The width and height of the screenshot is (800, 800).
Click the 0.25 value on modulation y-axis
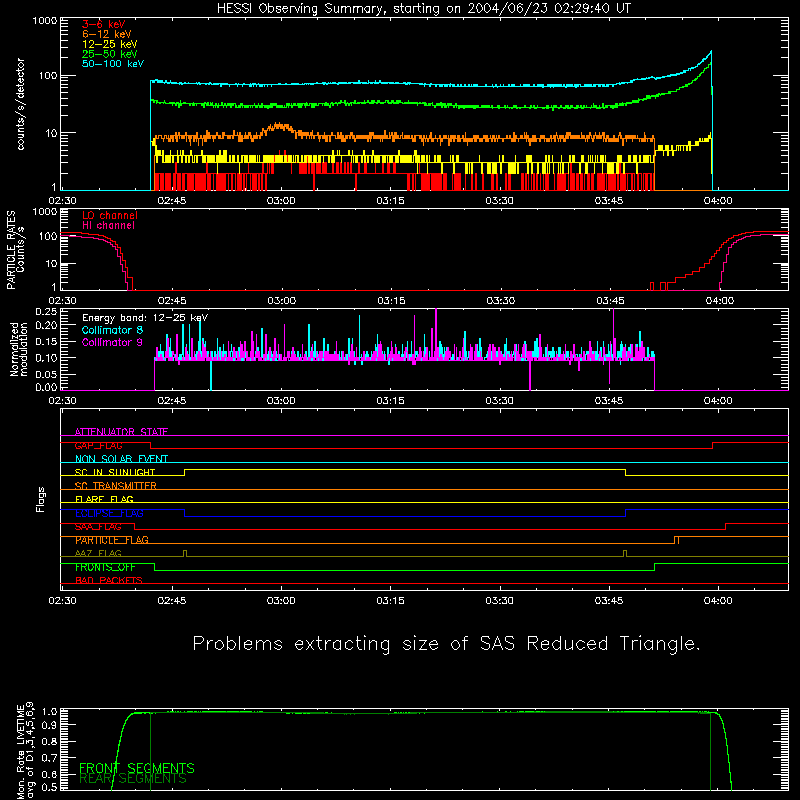tap(46, 312)
